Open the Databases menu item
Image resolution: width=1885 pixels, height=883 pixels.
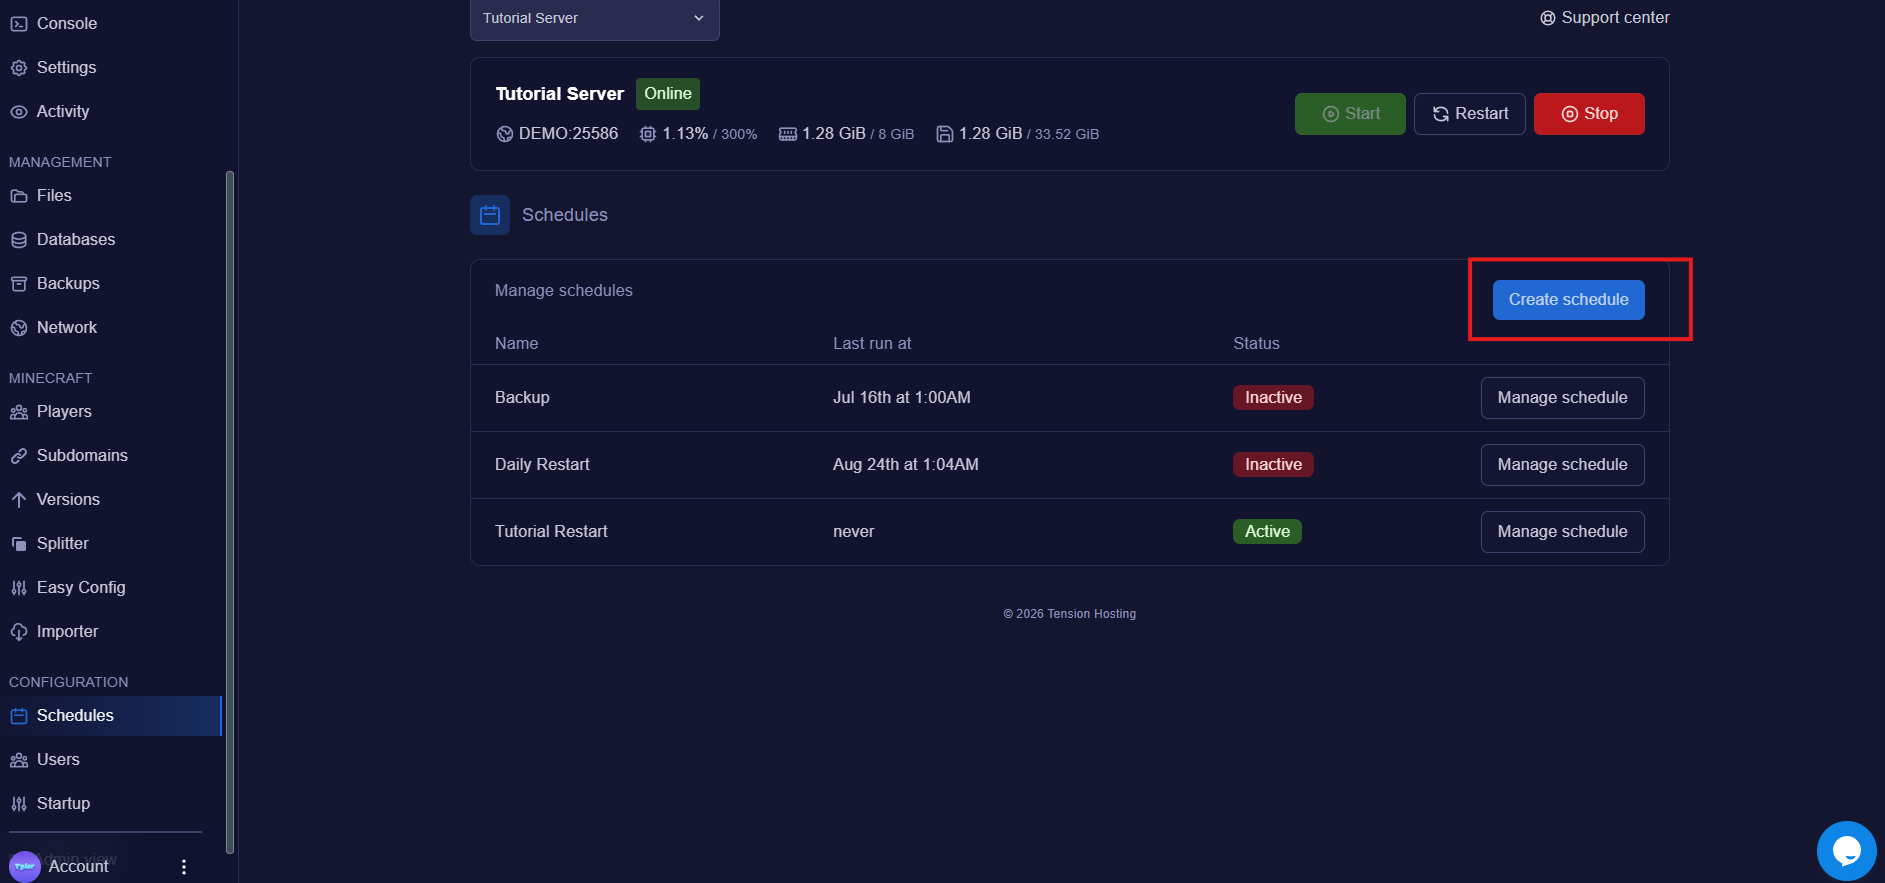click(111, 239)
